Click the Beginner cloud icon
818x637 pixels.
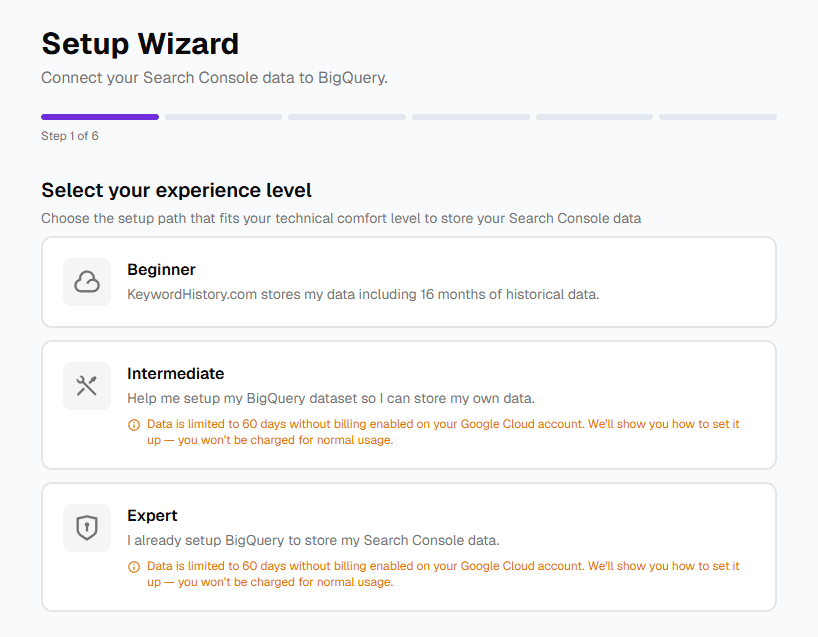click(87, 282)
